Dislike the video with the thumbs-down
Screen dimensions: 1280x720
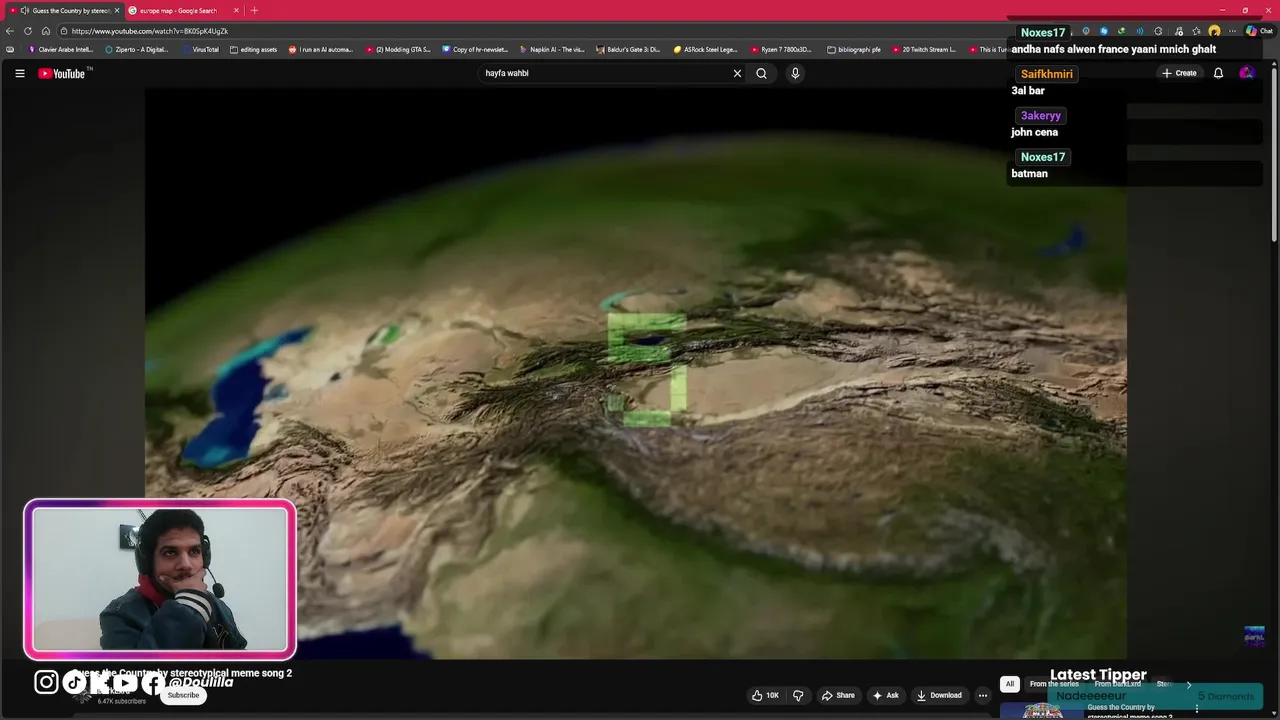(798, 695)
